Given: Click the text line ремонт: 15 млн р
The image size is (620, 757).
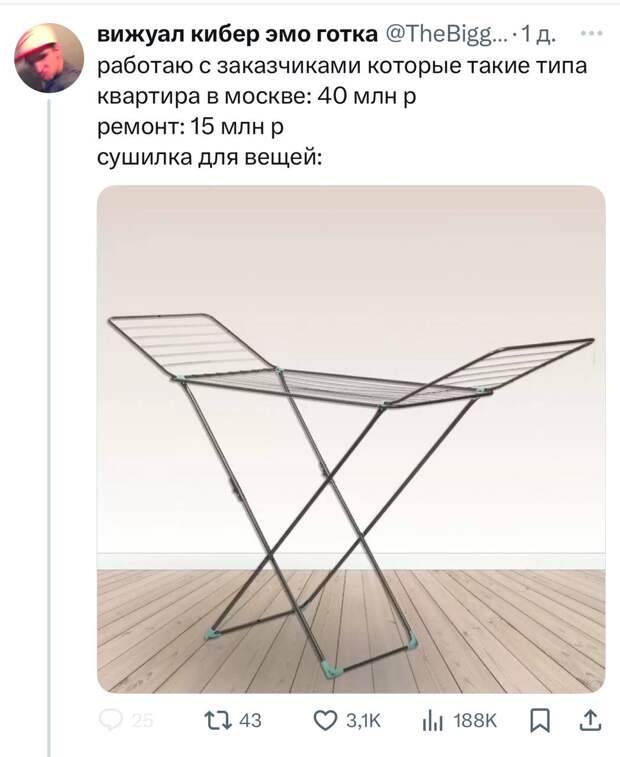Looking at the screenshot, I should 190,127.
